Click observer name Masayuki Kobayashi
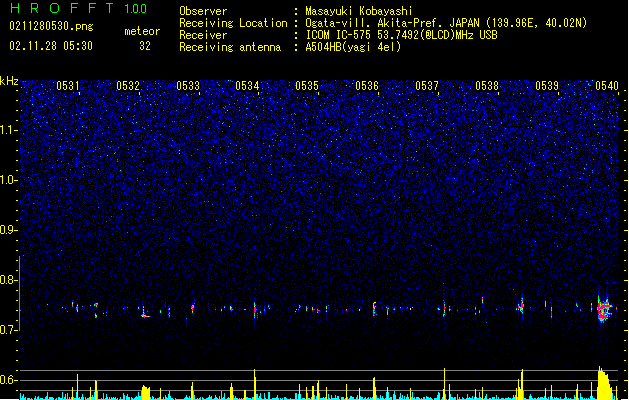This screenshot has height=400, width=629. point(359,11)
